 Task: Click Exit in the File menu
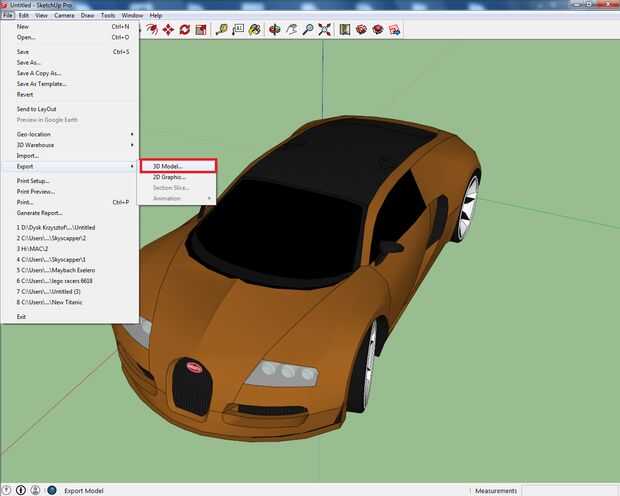tap(21, 316)
